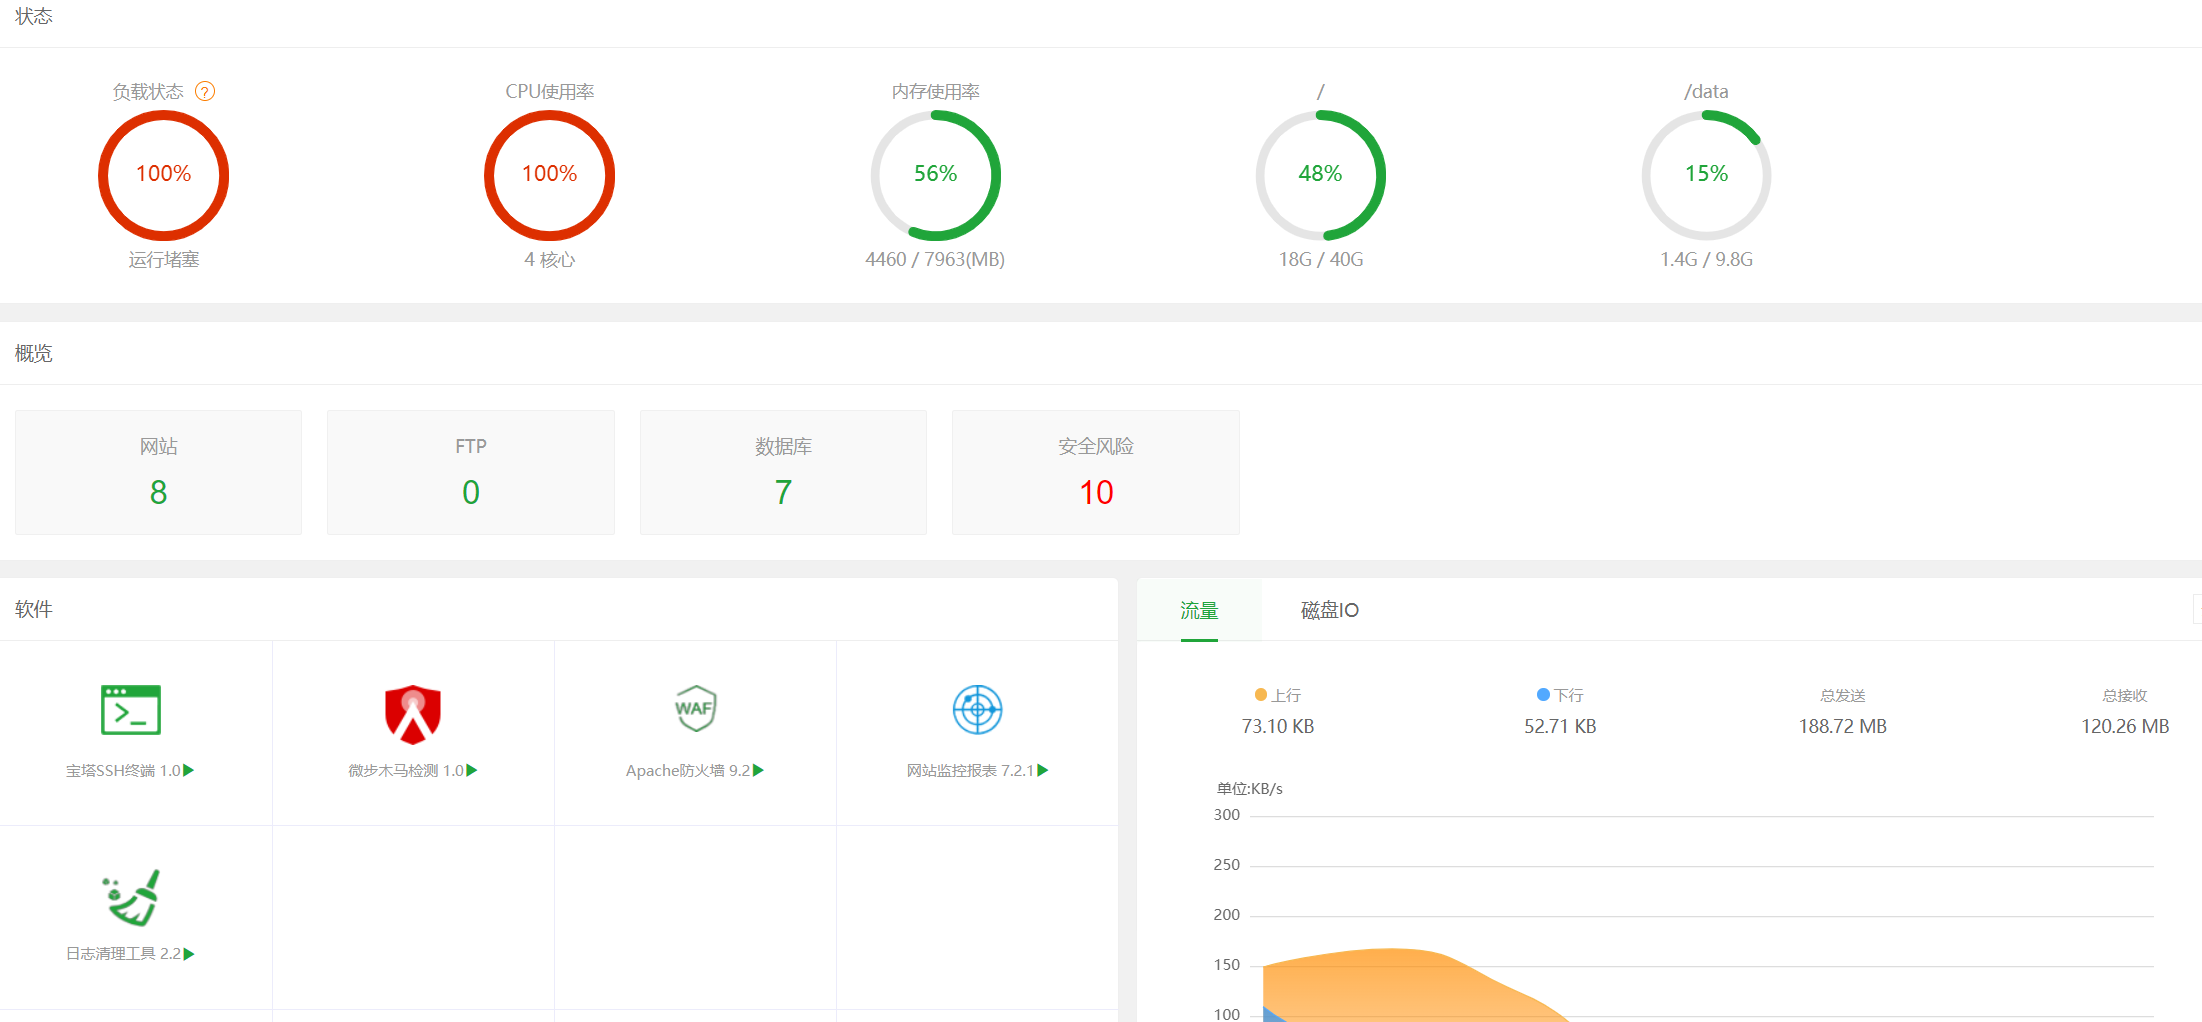Switch to the 磁盘IO tab
Screen dimensions: 2202x1022
[1329, 610]
